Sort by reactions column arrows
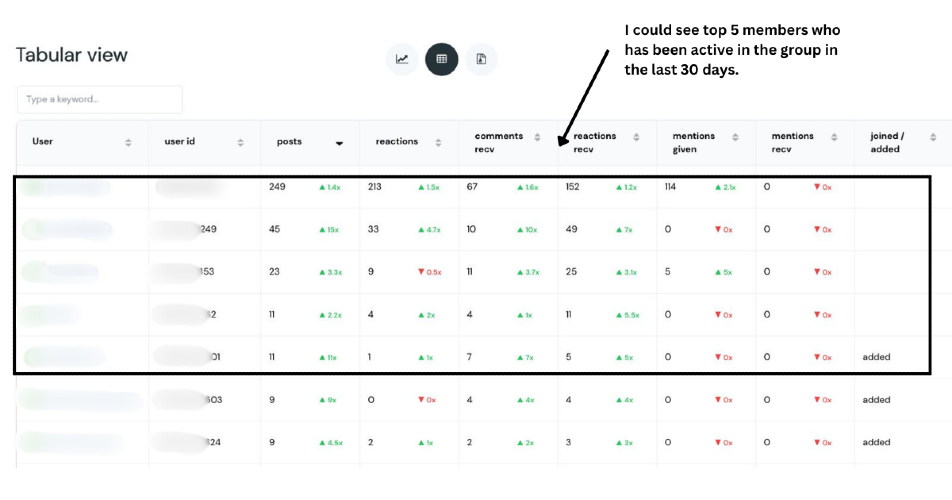This screenshot has height=500, width=952. point(438,143)
